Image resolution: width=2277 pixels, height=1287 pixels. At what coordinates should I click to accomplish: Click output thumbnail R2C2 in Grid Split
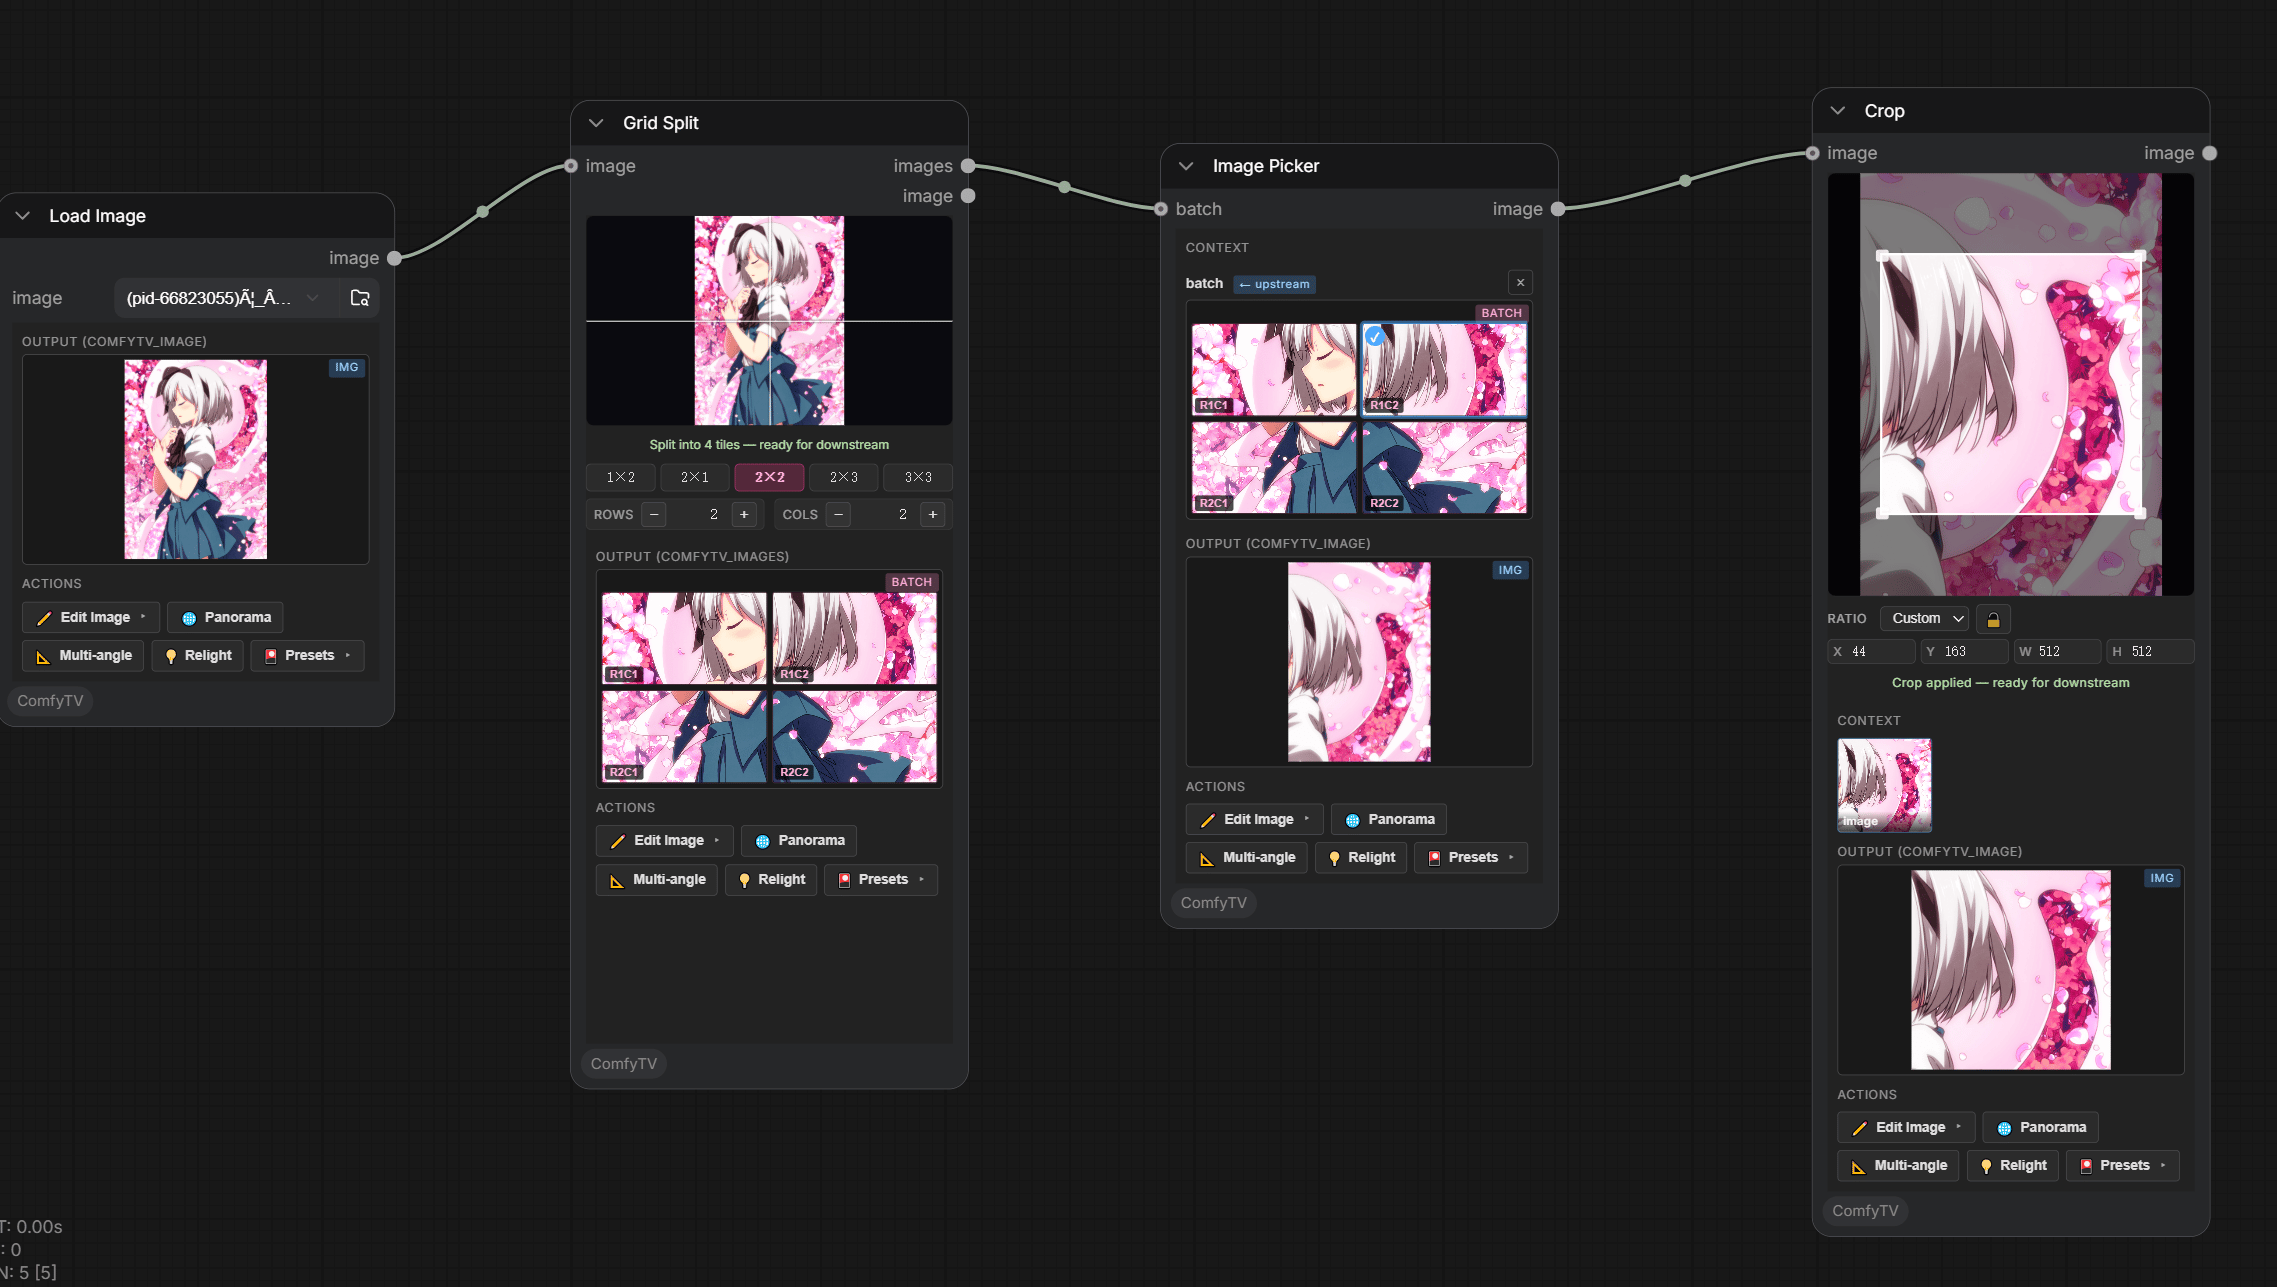[855, 736]
